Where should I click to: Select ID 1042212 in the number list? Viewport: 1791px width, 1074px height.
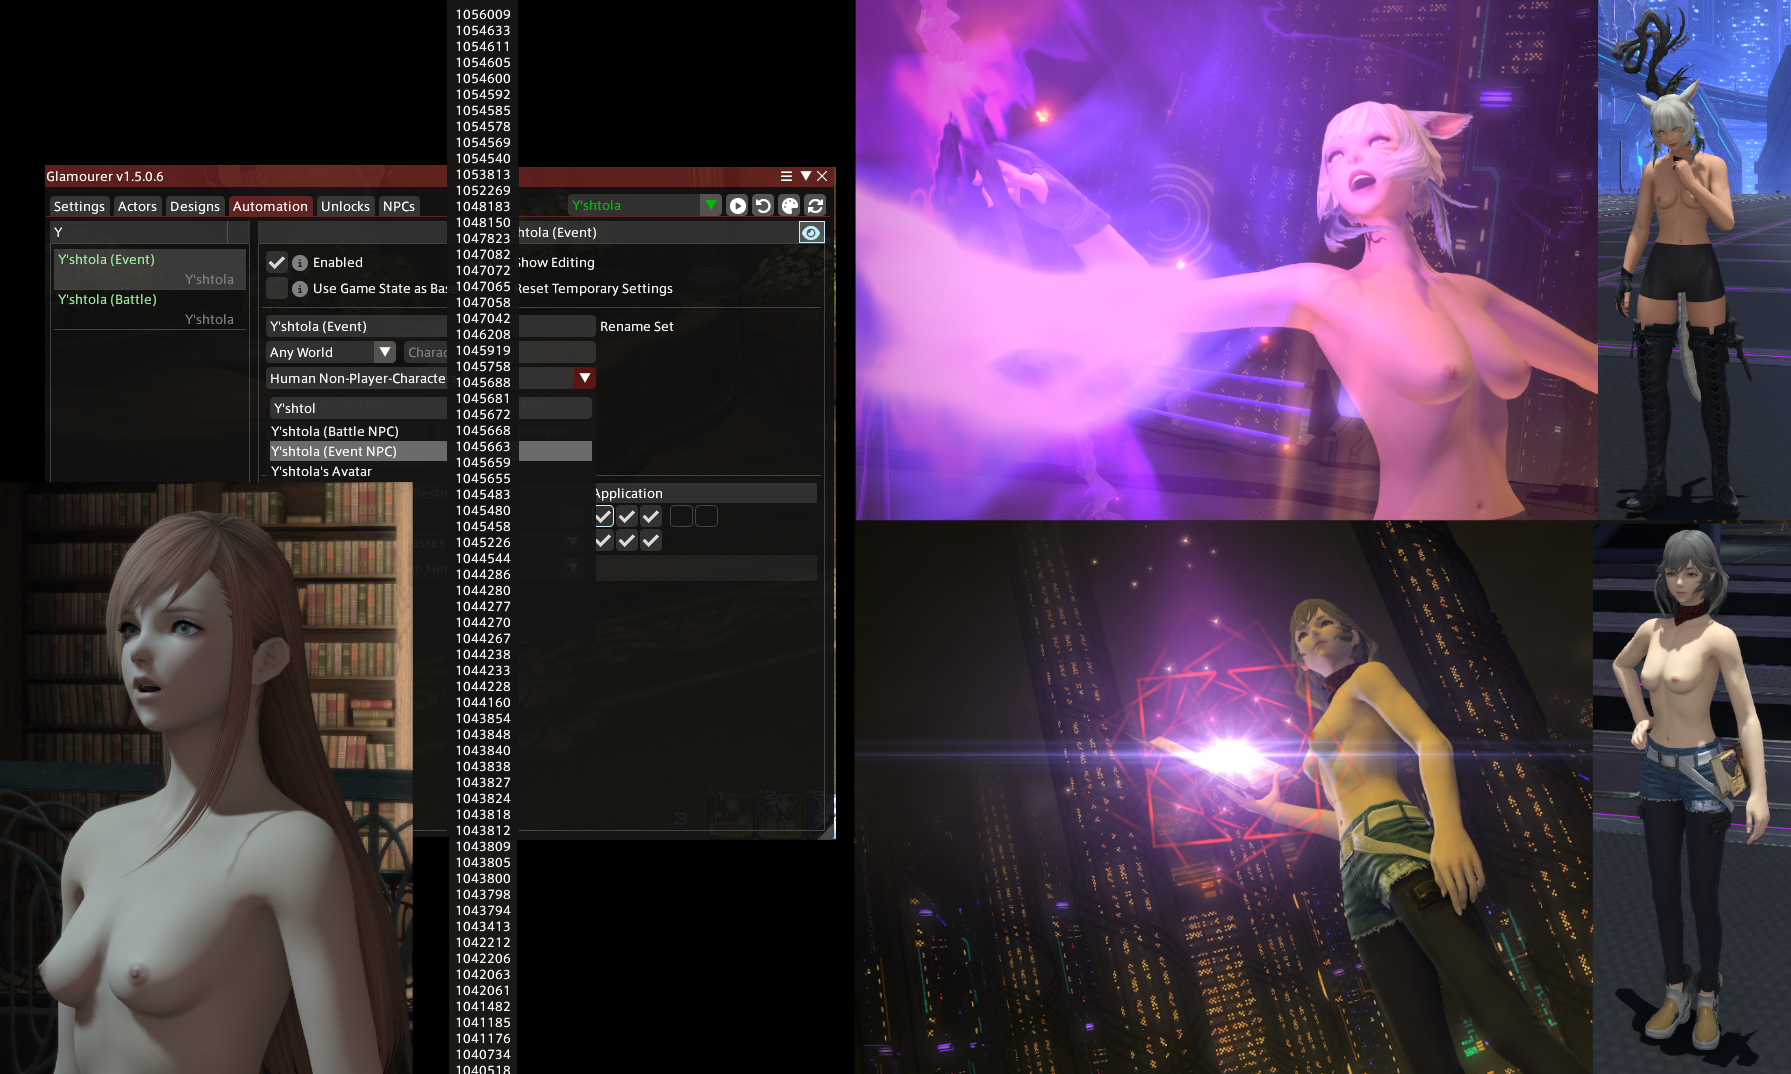point(483,942)
